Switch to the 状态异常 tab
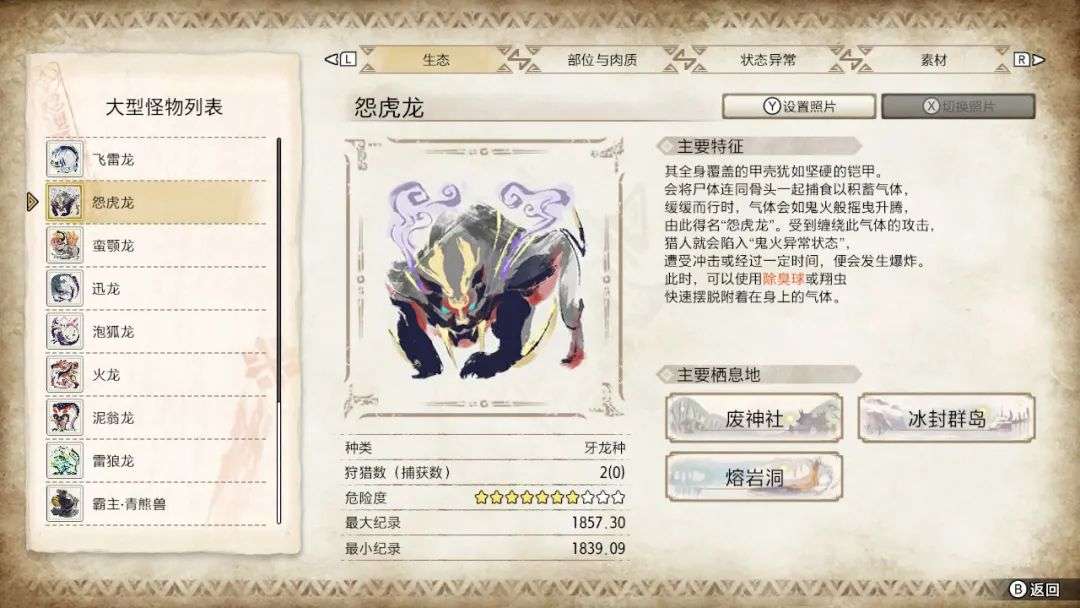 coord(768,60)
